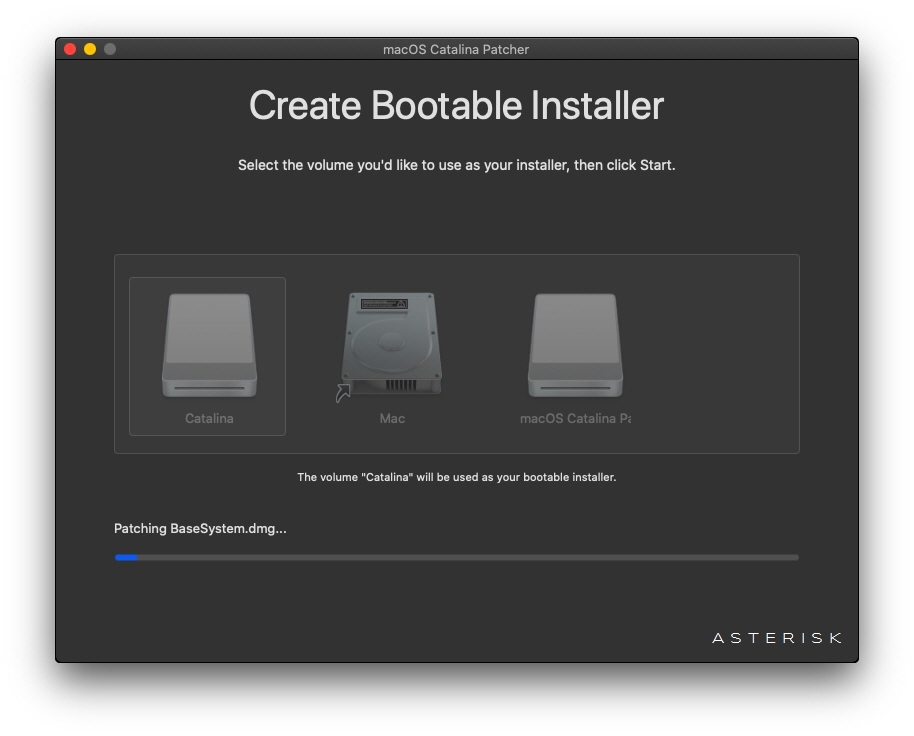This screenshot has height=736, width=914.
Task: Click the patching progress bar
Action: [456, 558]
